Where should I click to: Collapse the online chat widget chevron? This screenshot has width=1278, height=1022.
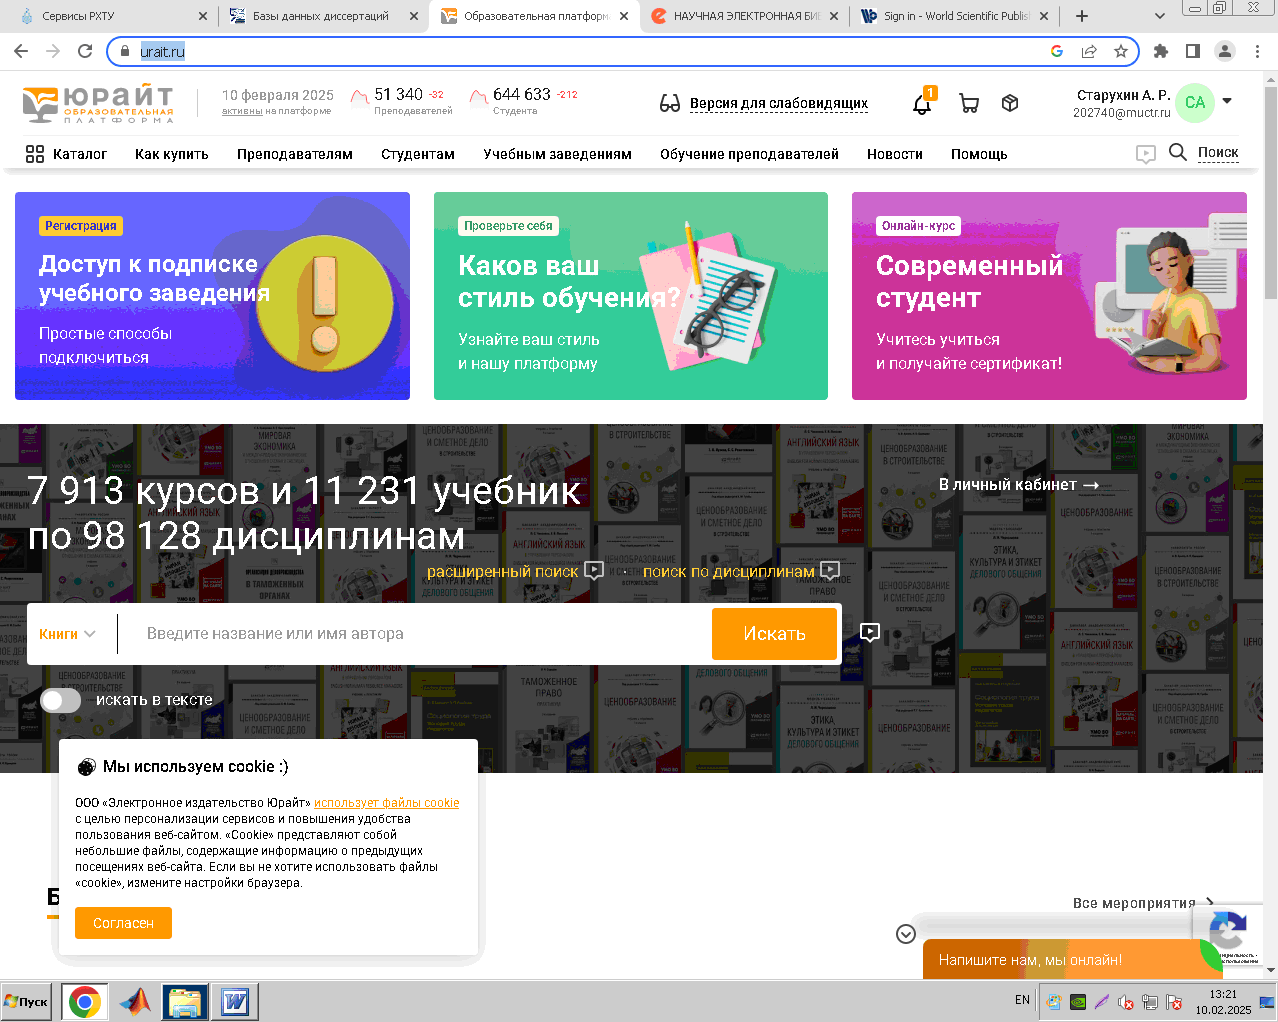(906, 934)
